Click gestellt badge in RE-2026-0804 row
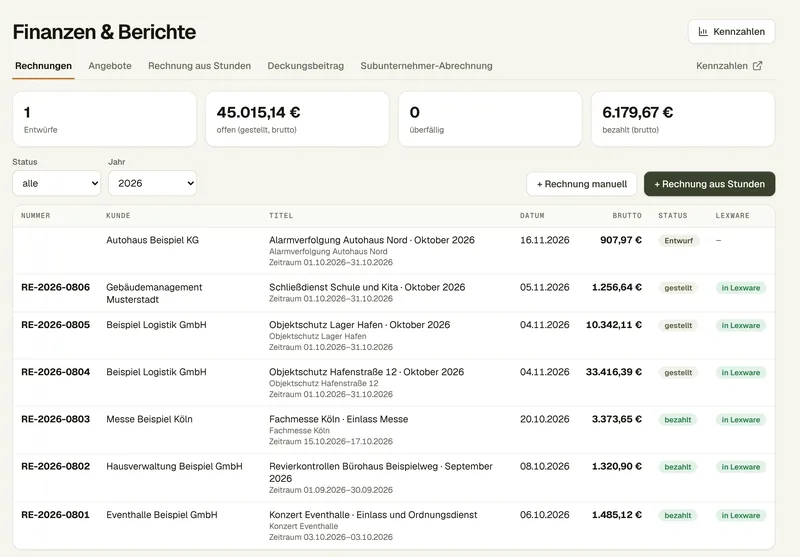 [x=678, y=373]
